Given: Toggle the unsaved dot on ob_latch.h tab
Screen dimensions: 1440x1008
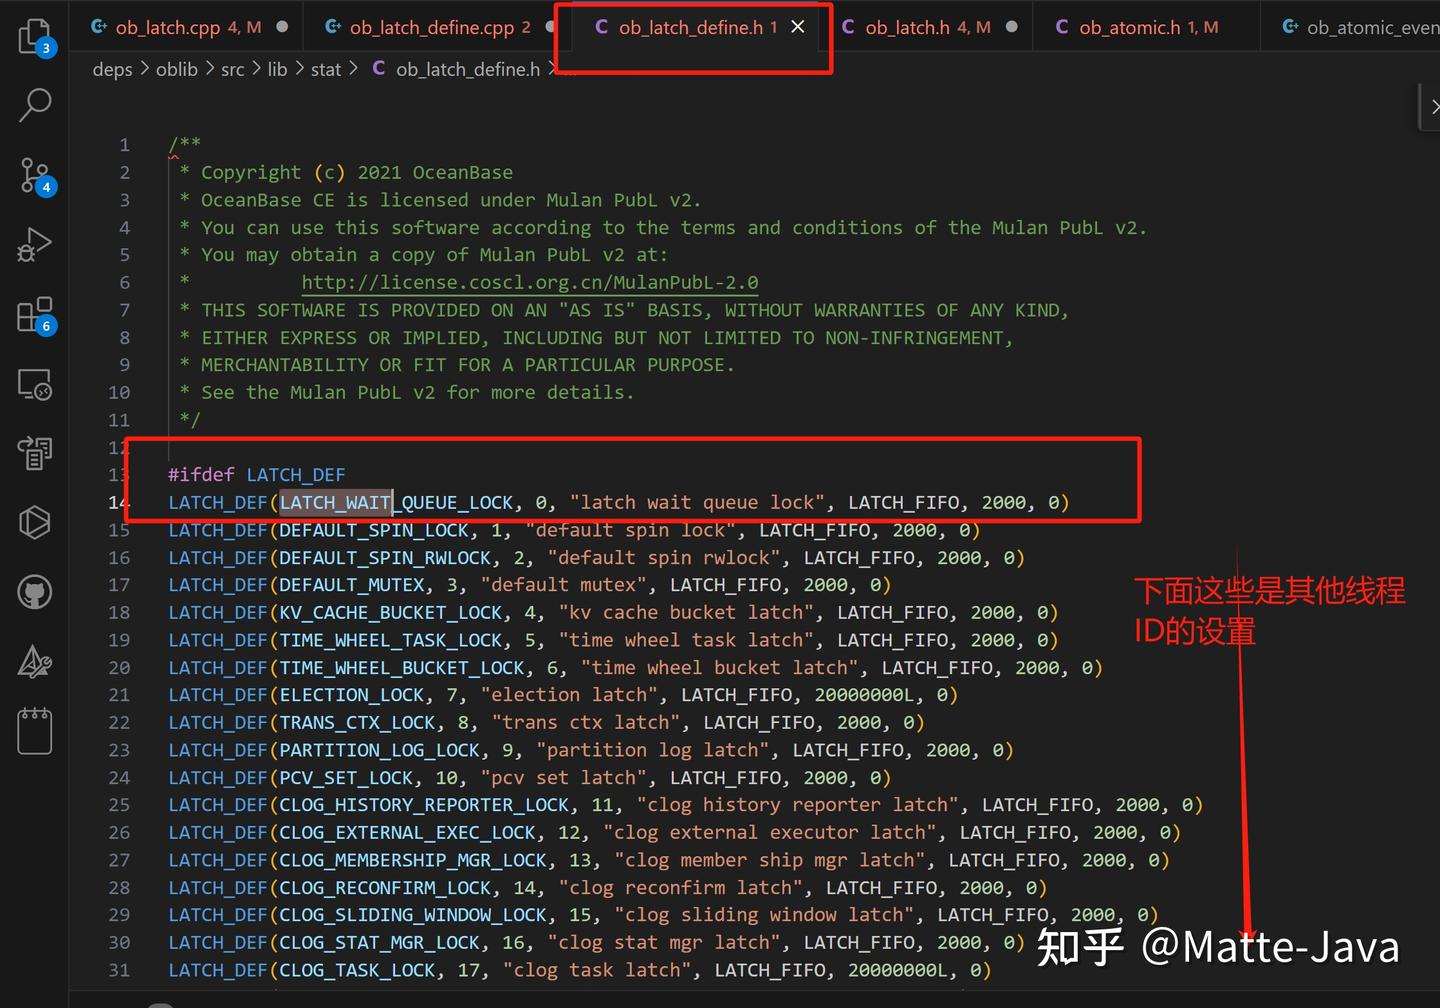Looking at the screenshot, I should (1010, 27).
